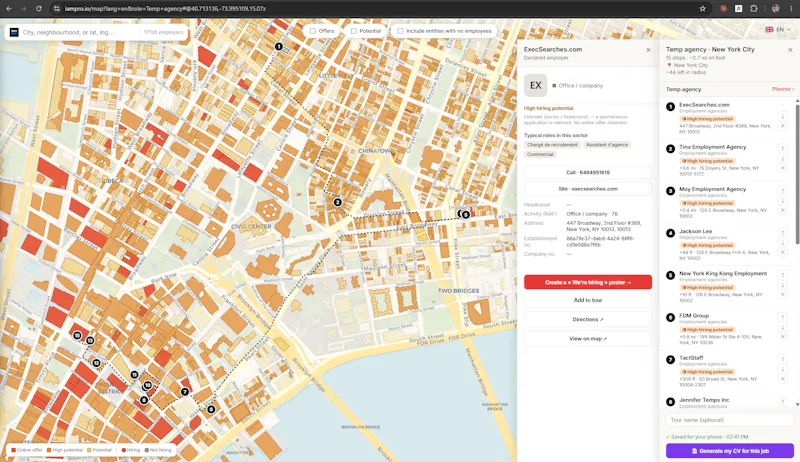Generate my CV for this job

coord(730,451)
